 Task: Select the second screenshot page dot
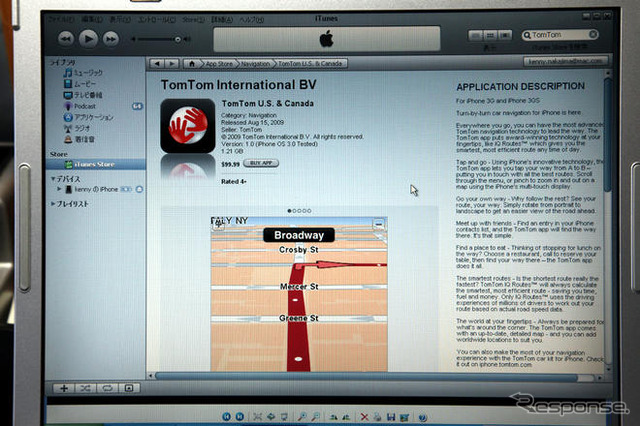(294, 211)
